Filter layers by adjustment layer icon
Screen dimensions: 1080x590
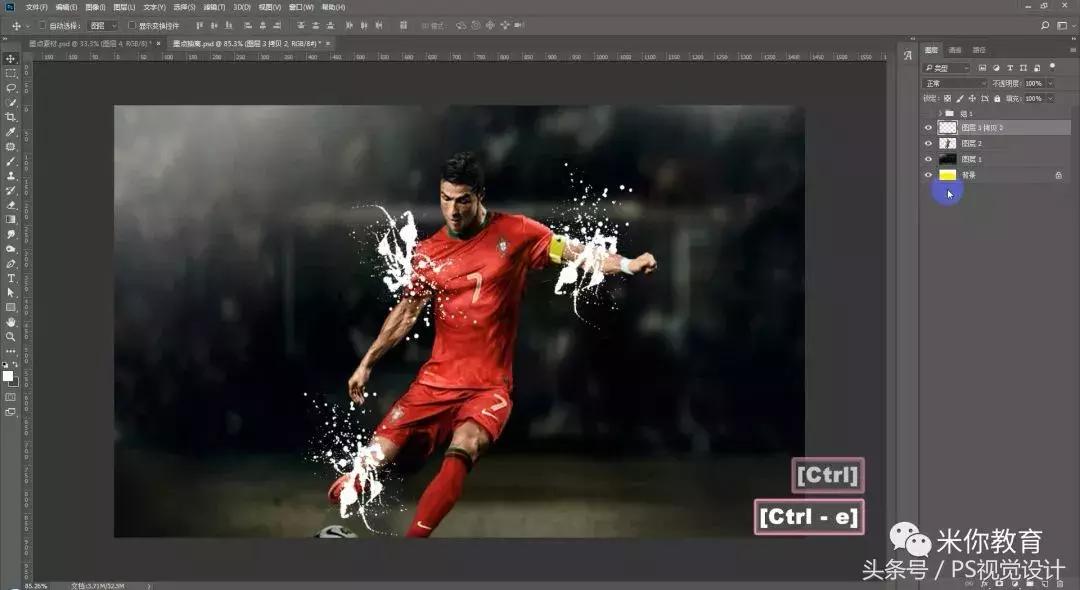pos(996,67)
